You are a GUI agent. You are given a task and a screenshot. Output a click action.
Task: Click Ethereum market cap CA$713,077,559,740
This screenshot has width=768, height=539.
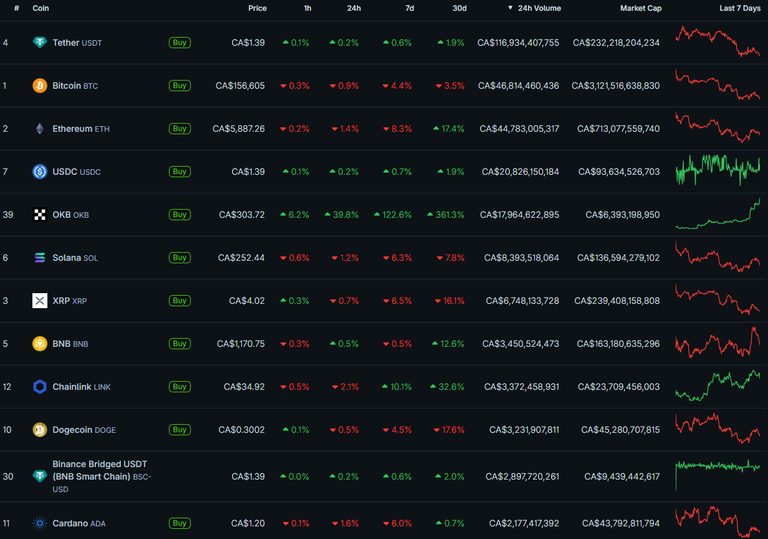pyautogui.click(x=618, y=129)
